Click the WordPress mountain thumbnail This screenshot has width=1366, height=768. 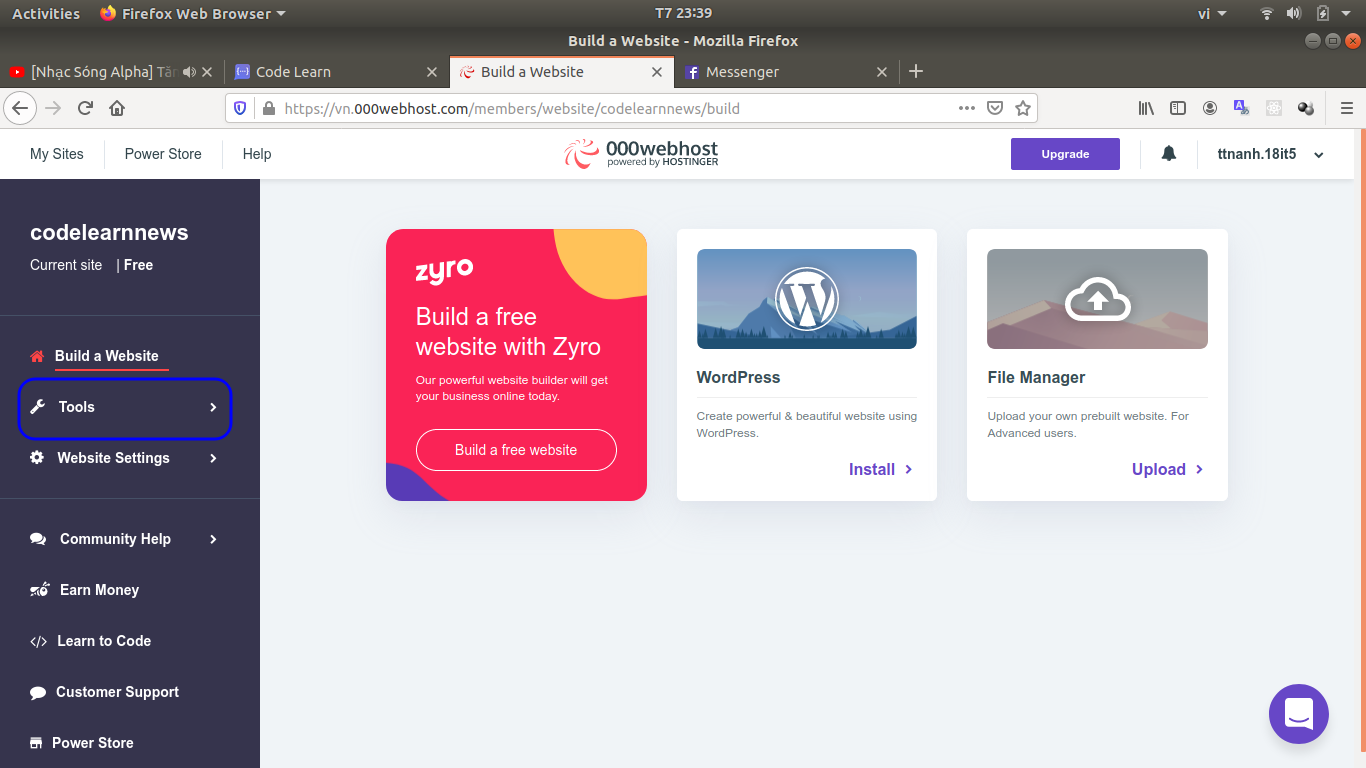tap(807, 299)
